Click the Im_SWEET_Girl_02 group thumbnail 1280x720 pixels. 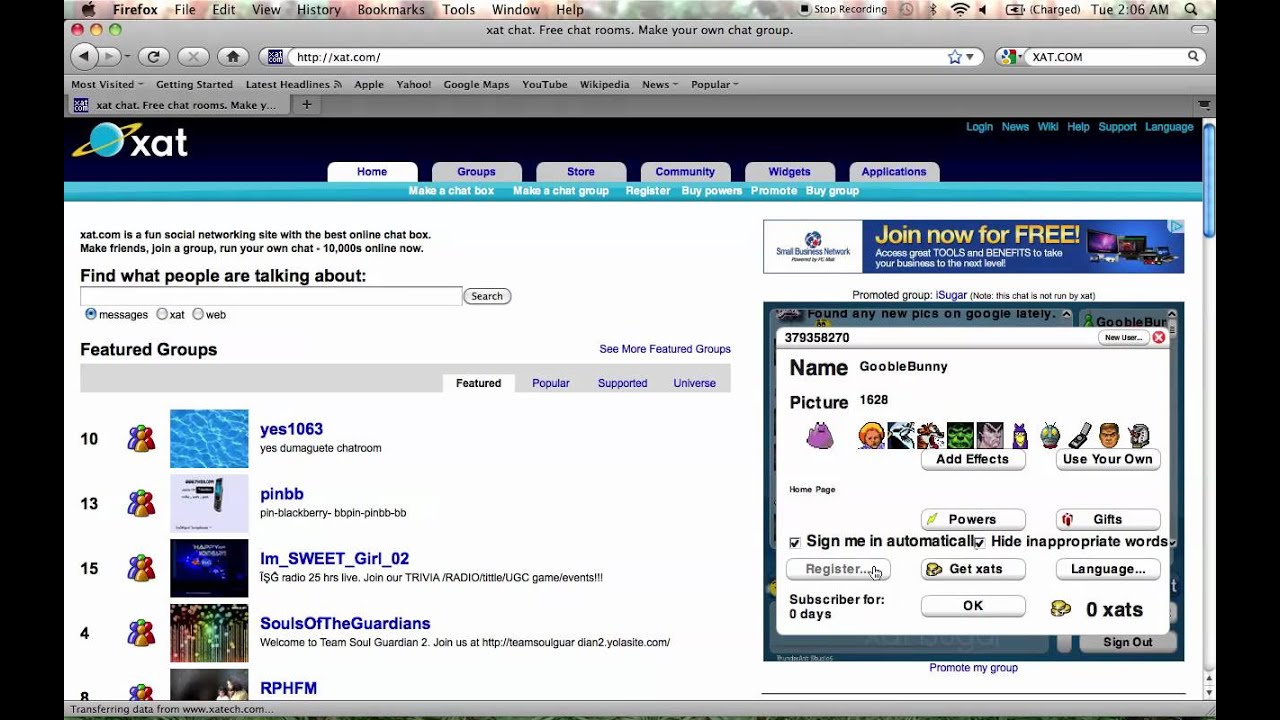click(209, 568)
